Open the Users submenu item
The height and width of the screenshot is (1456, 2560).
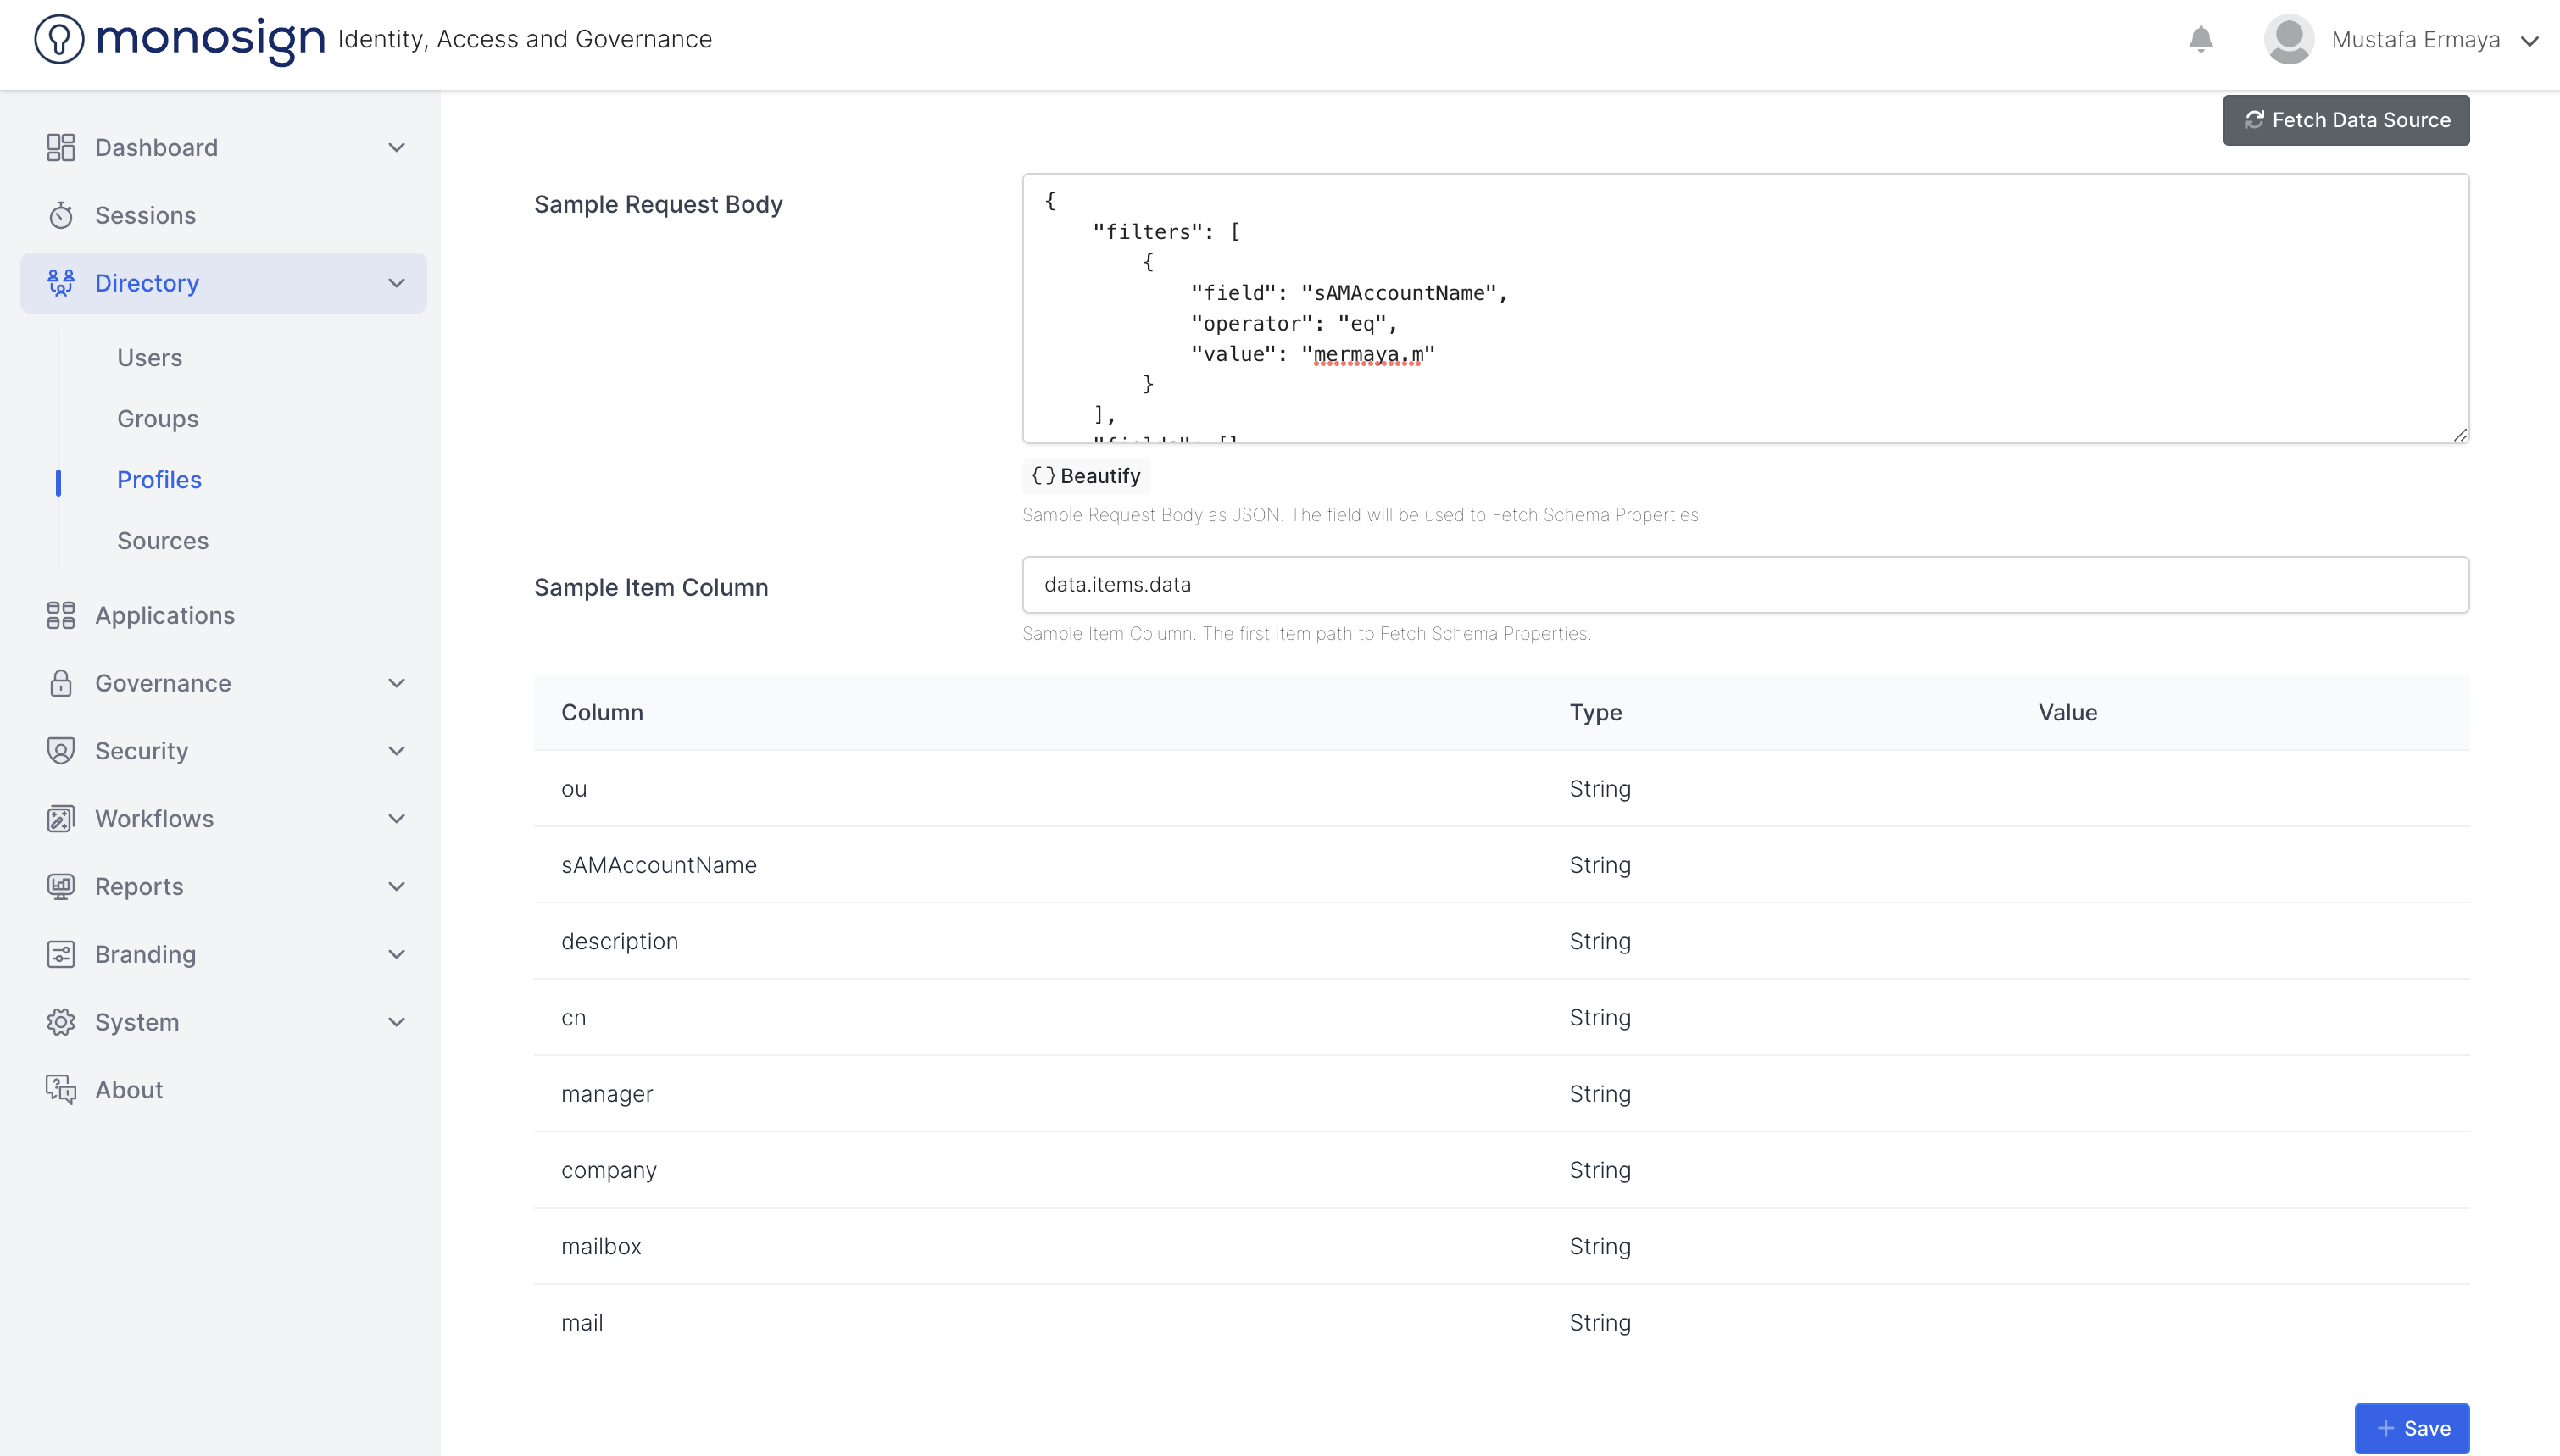tap(149, 358)
